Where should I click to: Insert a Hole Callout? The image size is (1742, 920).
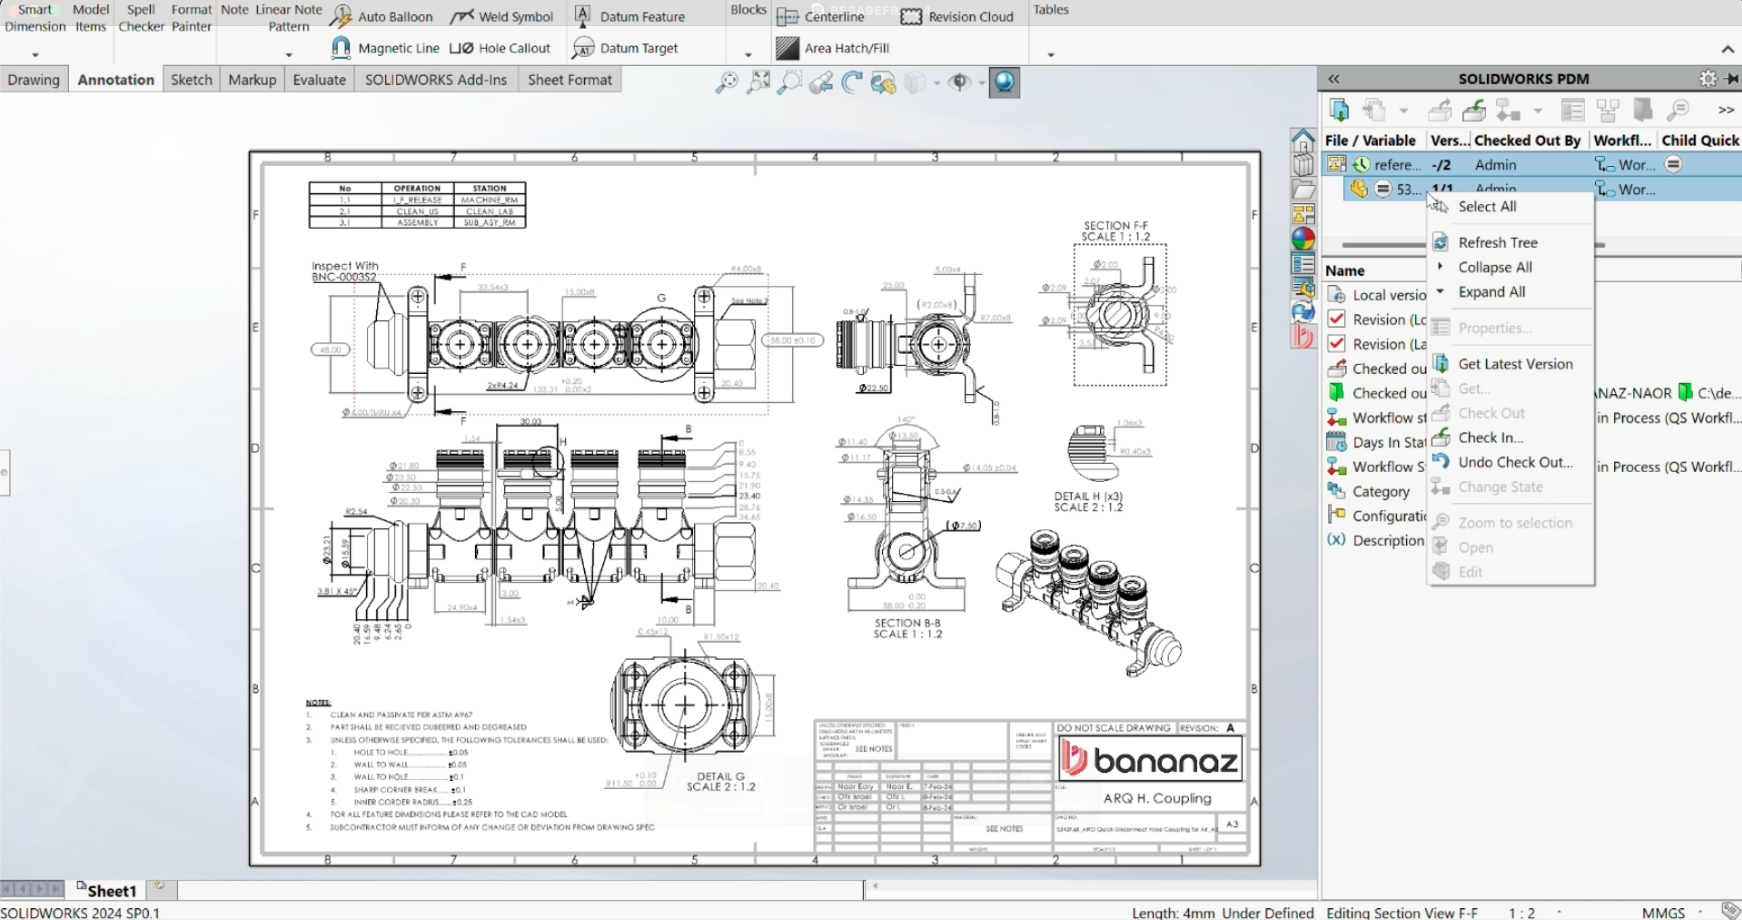500,48
